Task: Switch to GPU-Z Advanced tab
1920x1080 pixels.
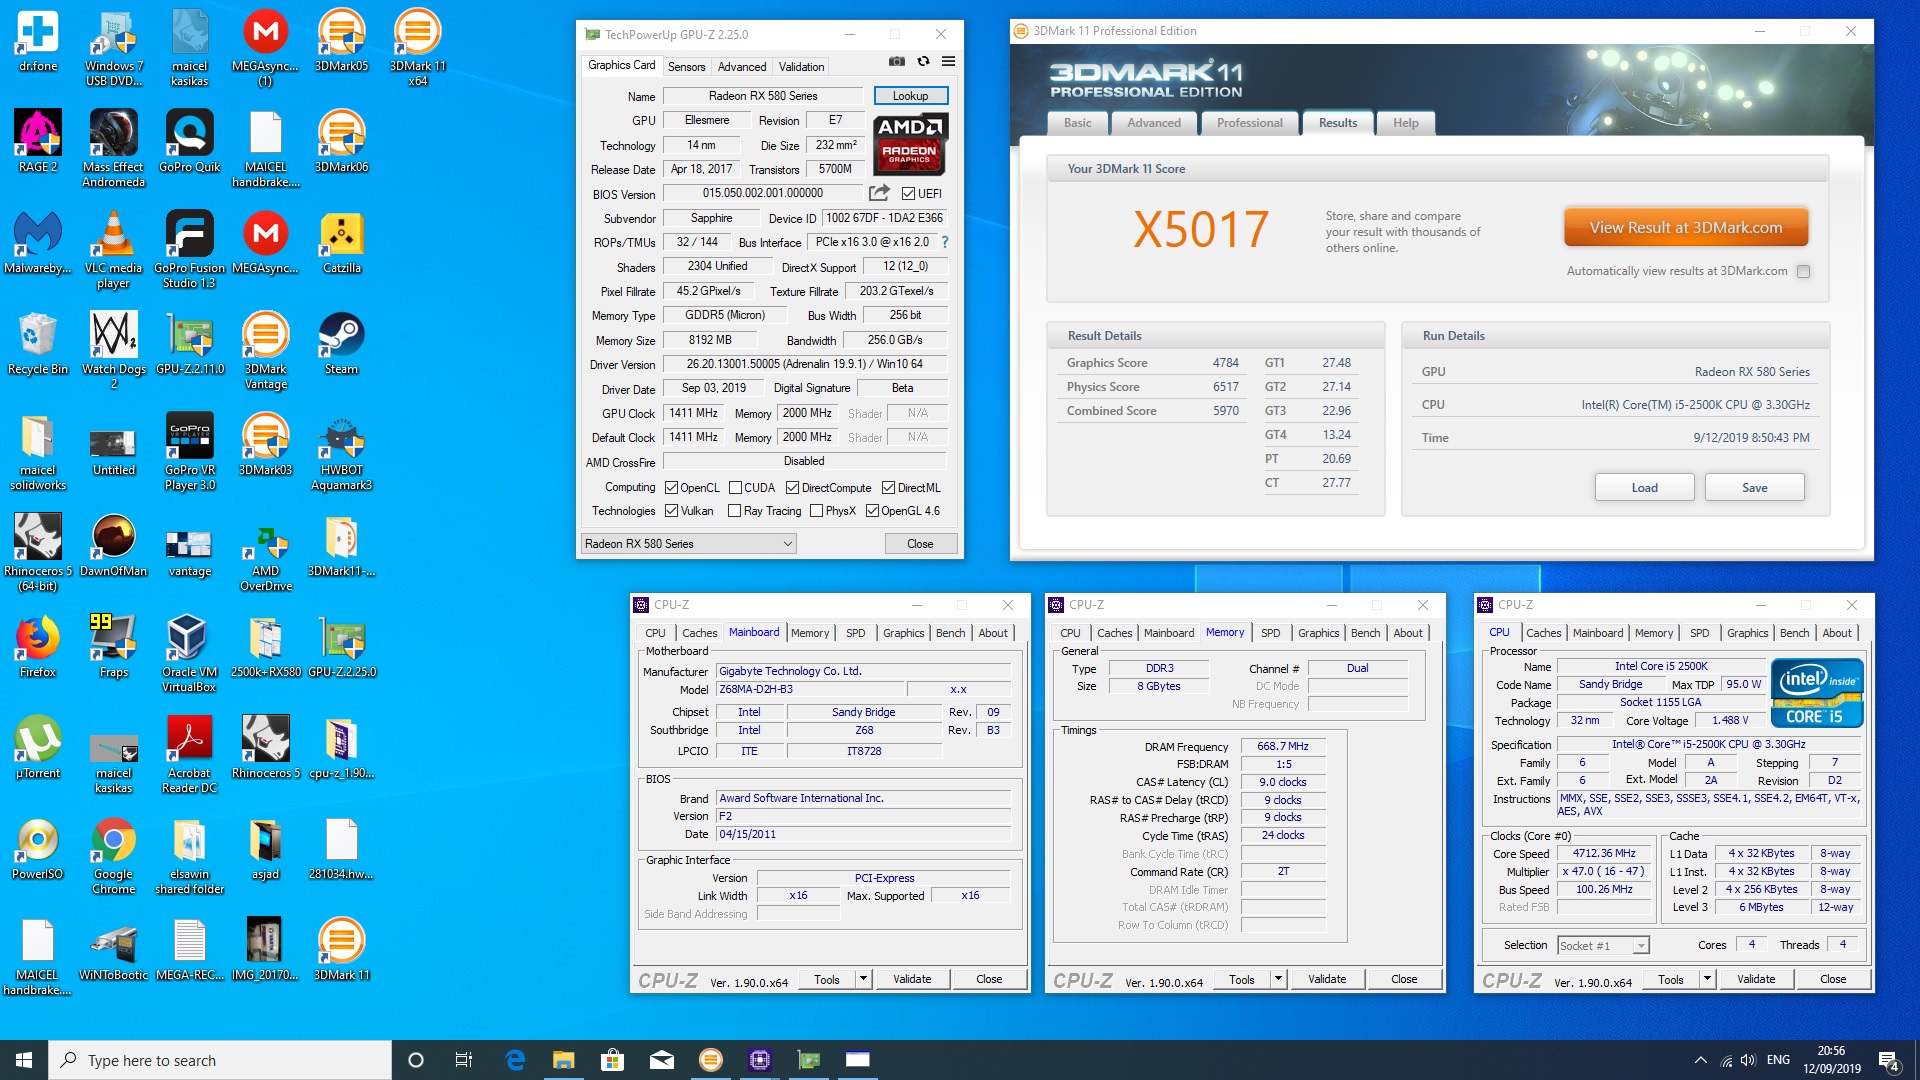Action: [x=742, y=66]
